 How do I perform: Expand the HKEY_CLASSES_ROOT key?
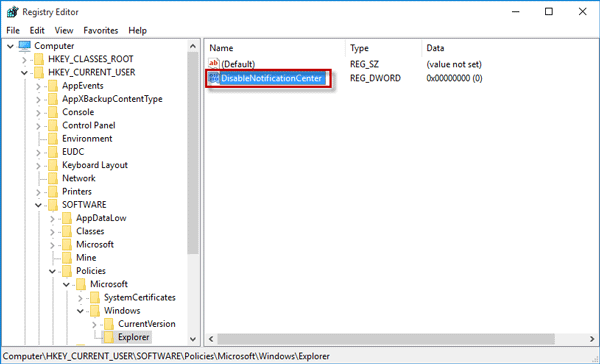coord(24,60)
